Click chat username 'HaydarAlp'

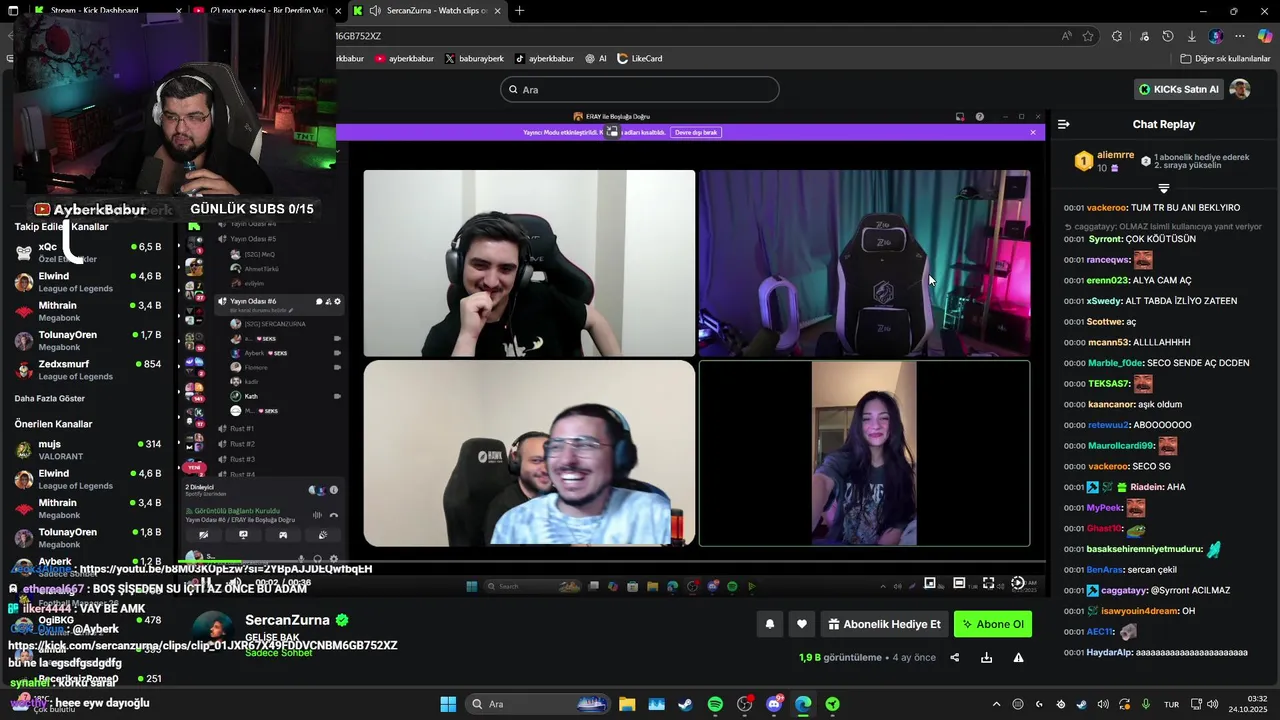click(x=1109, y=652)
